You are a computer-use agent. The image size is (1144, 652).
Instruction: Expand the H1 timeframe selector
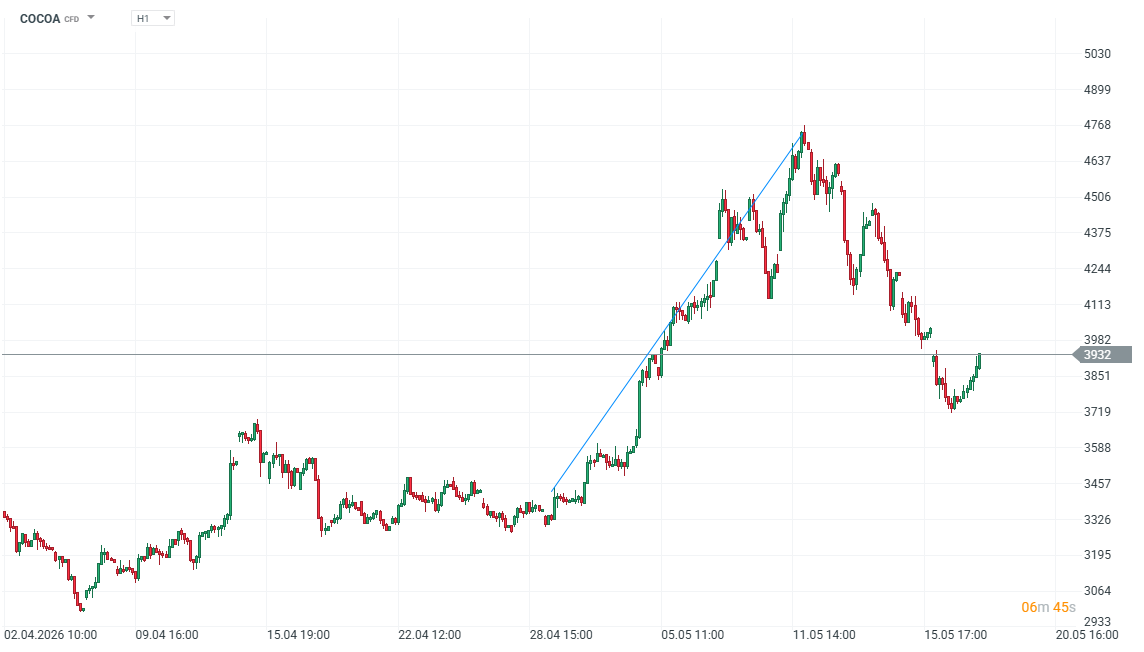point(152,18)
